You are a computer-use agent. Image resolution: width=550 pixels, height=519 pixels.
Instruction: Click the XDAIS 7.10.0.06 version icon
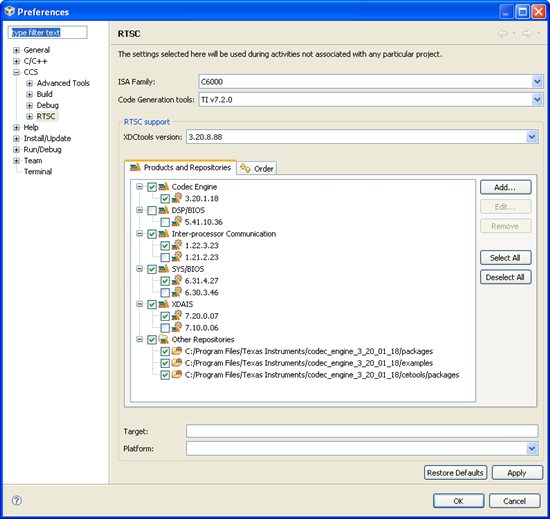point(177,327)
